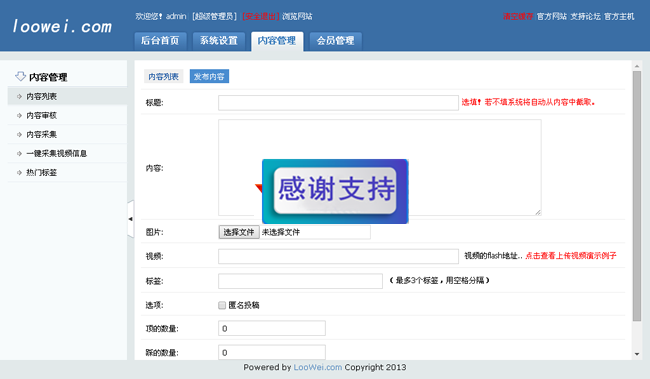The height and width of the screenshot is (379, 650).
Task: Open the 支持论坛 link
Action: click(x=585, y=16)
